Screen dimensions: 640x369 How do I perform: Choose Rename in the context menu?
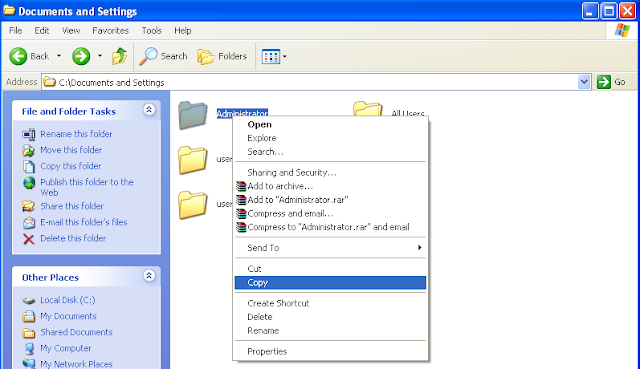(330, 331)
